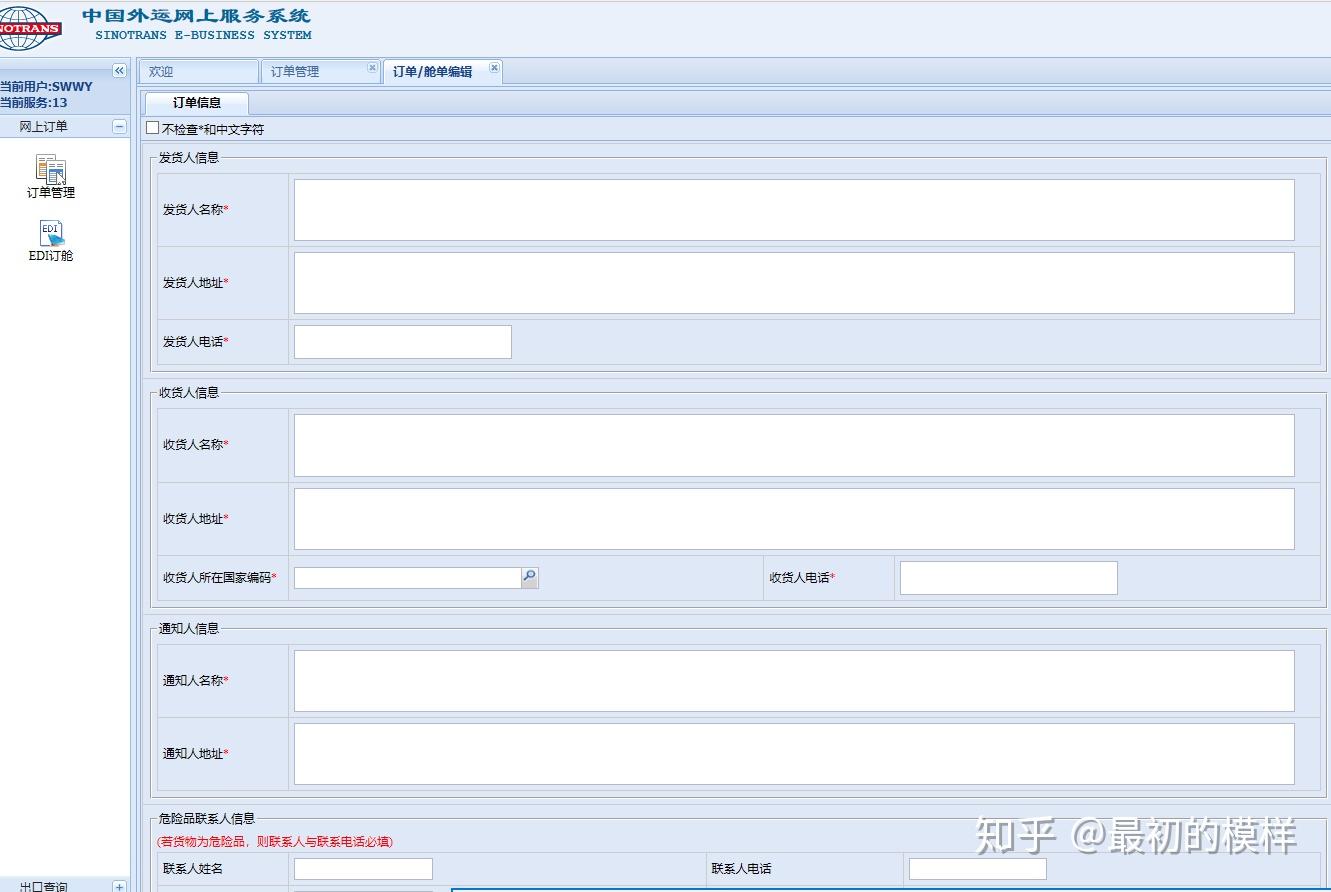This screenshot has width=1331, height=892.
Task: Focus the 收货人地址 text area
Action: pyautogui.click(x=794, y=518)
